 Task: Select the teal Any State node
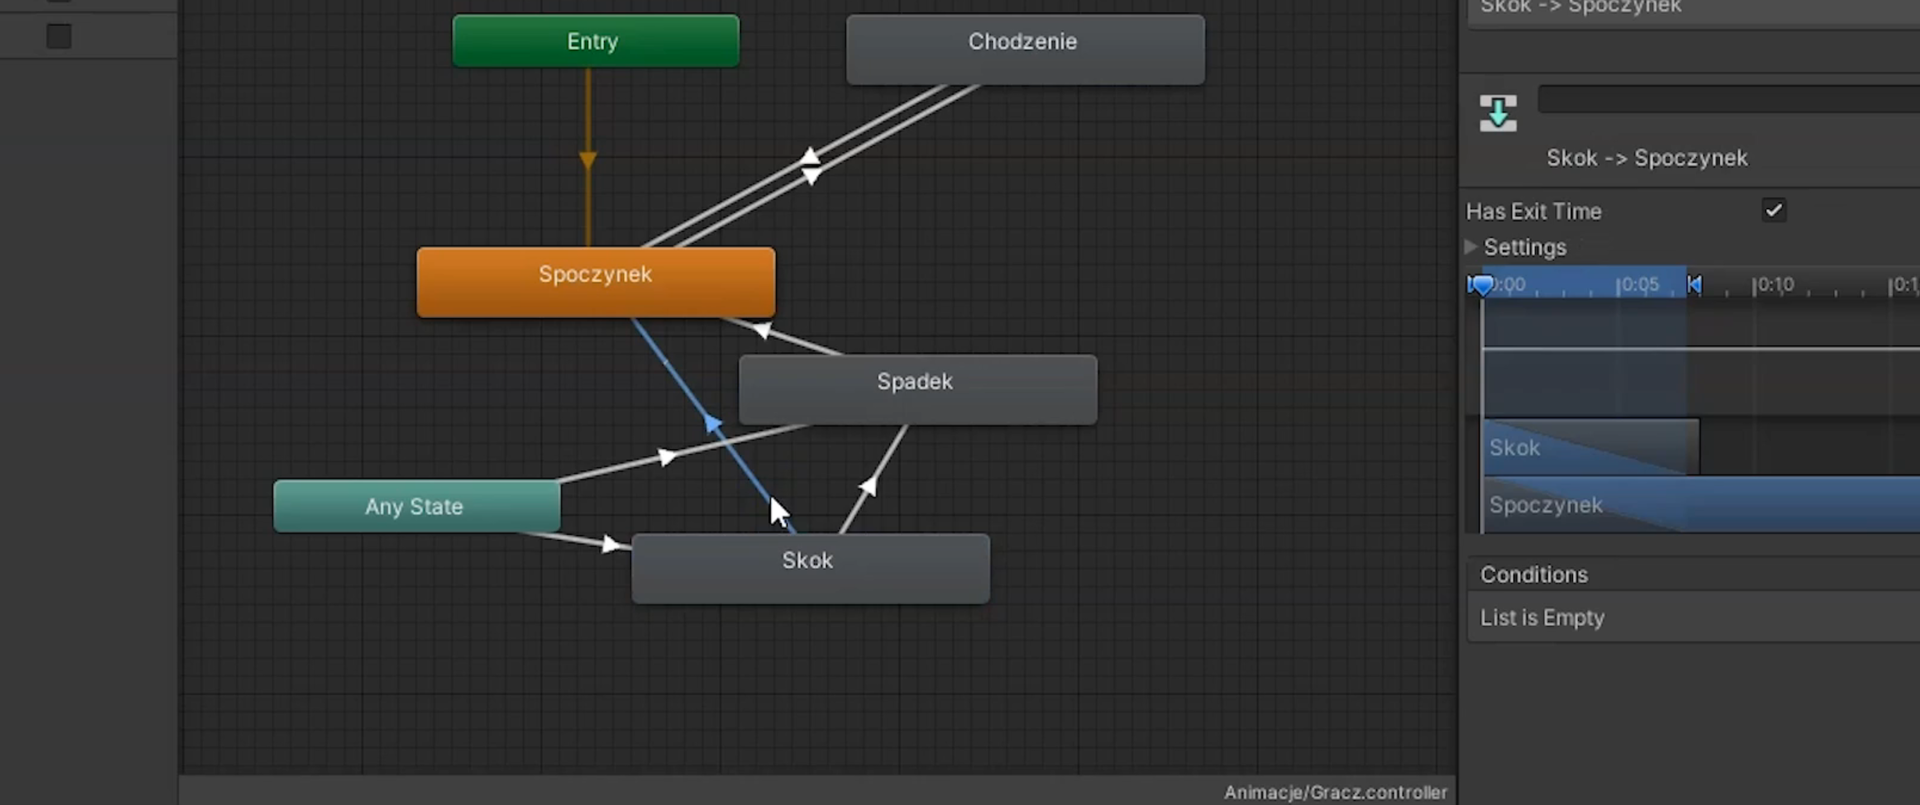tap(416, 506)
